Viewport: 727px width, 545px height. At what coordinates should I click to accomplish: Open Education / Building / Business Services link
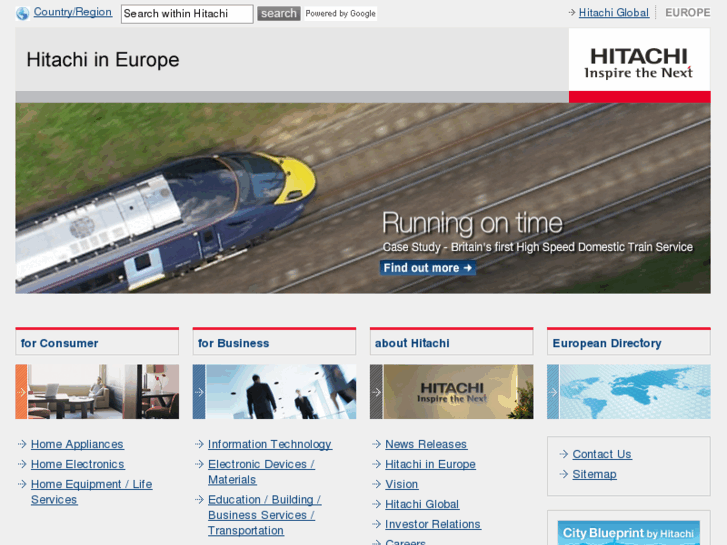click(264, 515)
